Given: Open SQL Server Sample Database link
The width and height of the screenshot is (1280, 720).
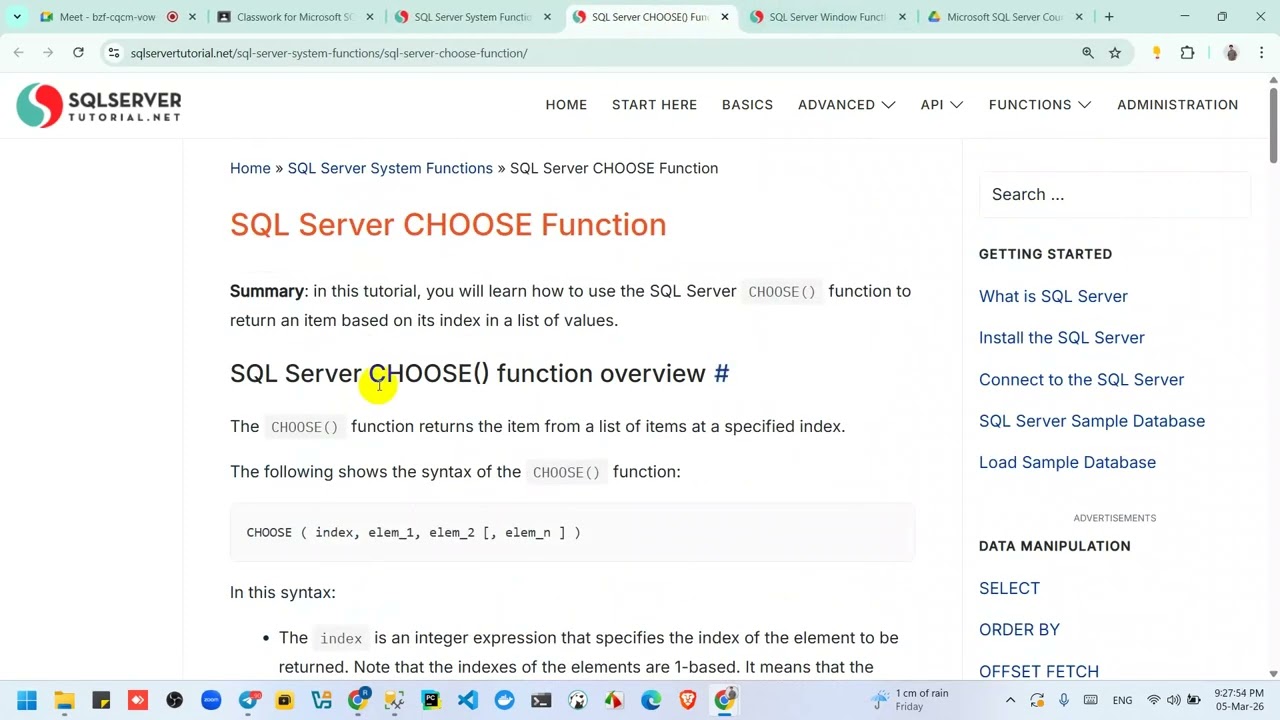Looking at the screenshot, I should coord(1092,421).
